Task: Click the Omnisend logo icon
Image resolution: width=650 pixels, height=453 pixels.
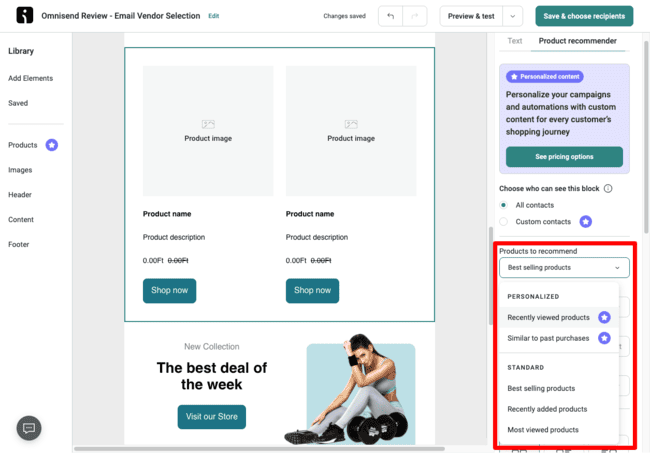Action: (24, 16)
